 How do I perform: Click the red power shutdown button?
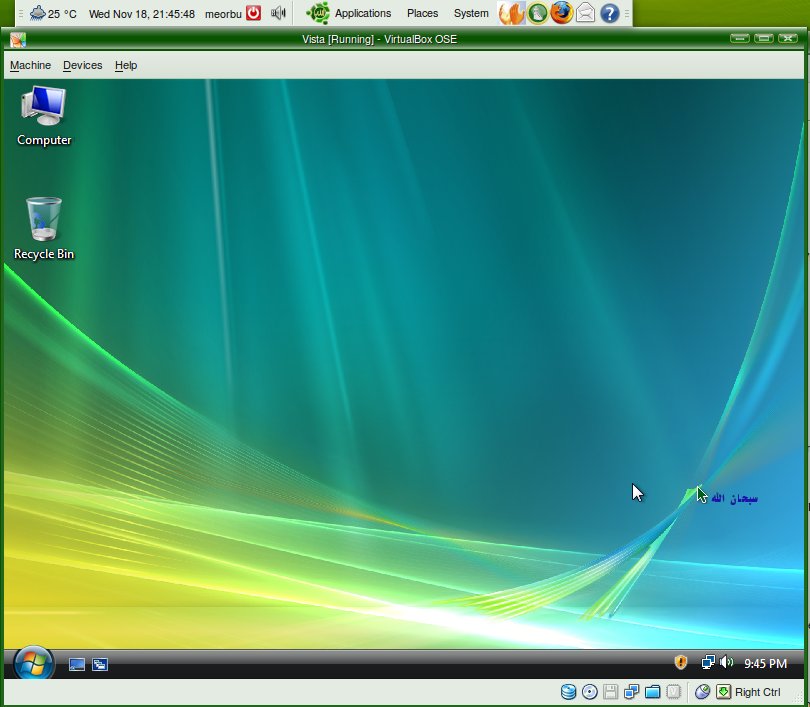[254, 12]
